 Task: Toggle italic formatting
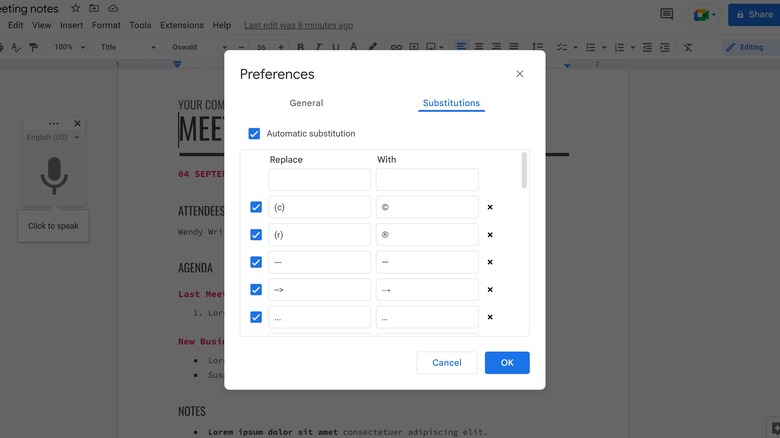click(318, 47)
